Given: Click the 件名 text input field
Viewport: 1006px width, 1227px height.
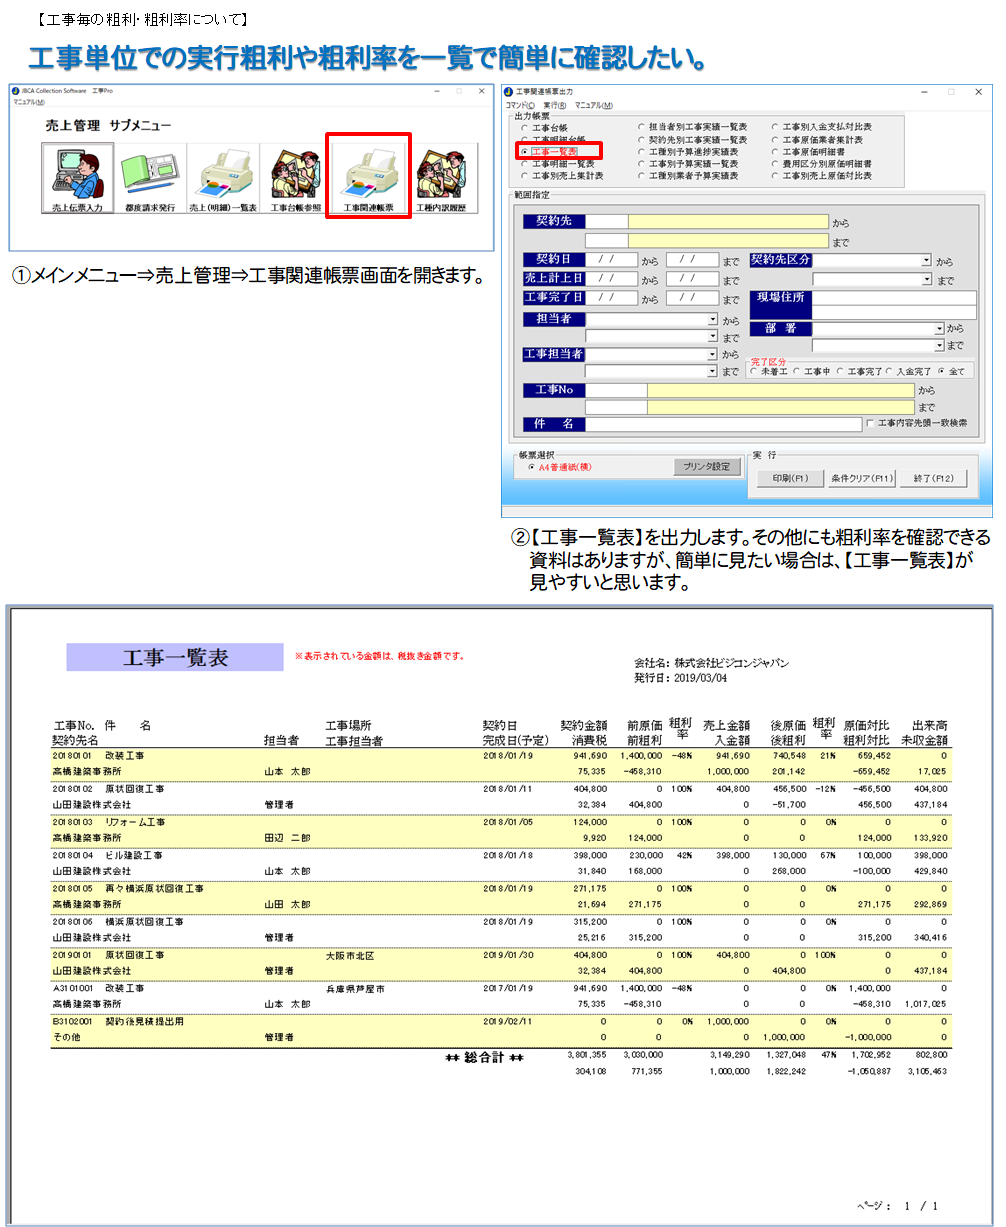Looking at the screenshot, I should tap(723, 424).
